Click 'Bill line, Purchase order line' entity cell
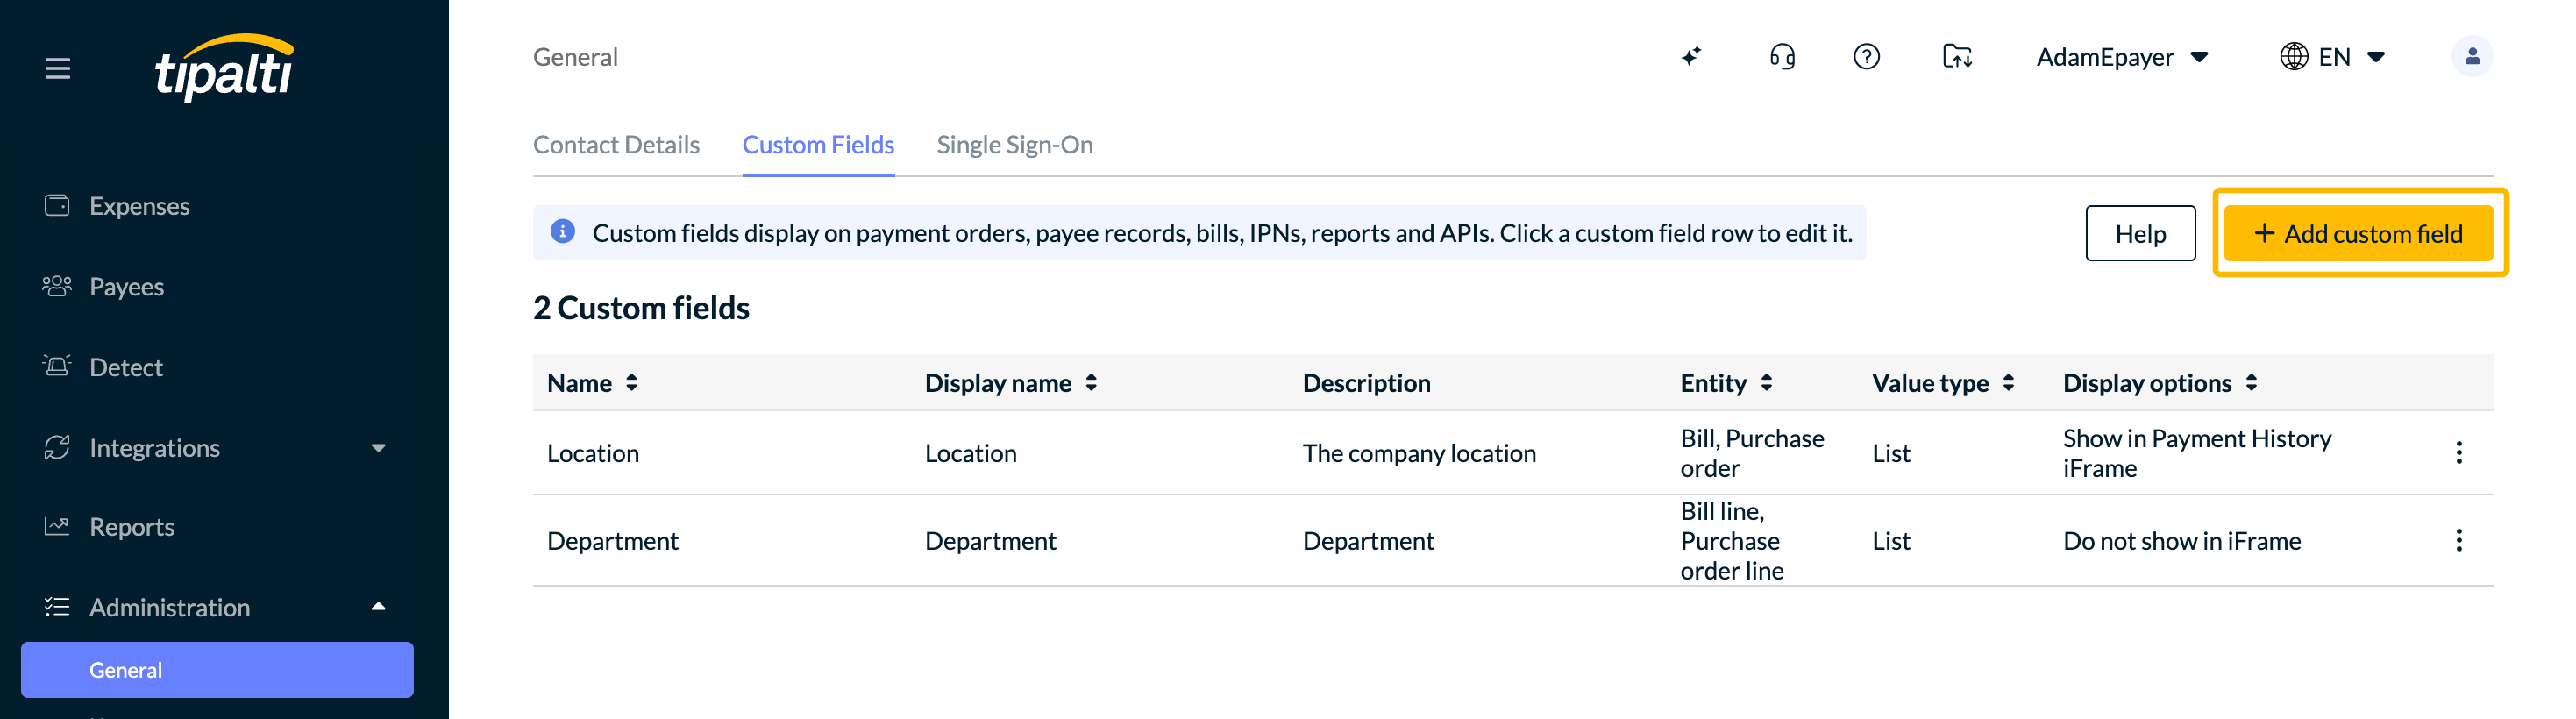The image size is (2576, 719). coord(1732,541)
